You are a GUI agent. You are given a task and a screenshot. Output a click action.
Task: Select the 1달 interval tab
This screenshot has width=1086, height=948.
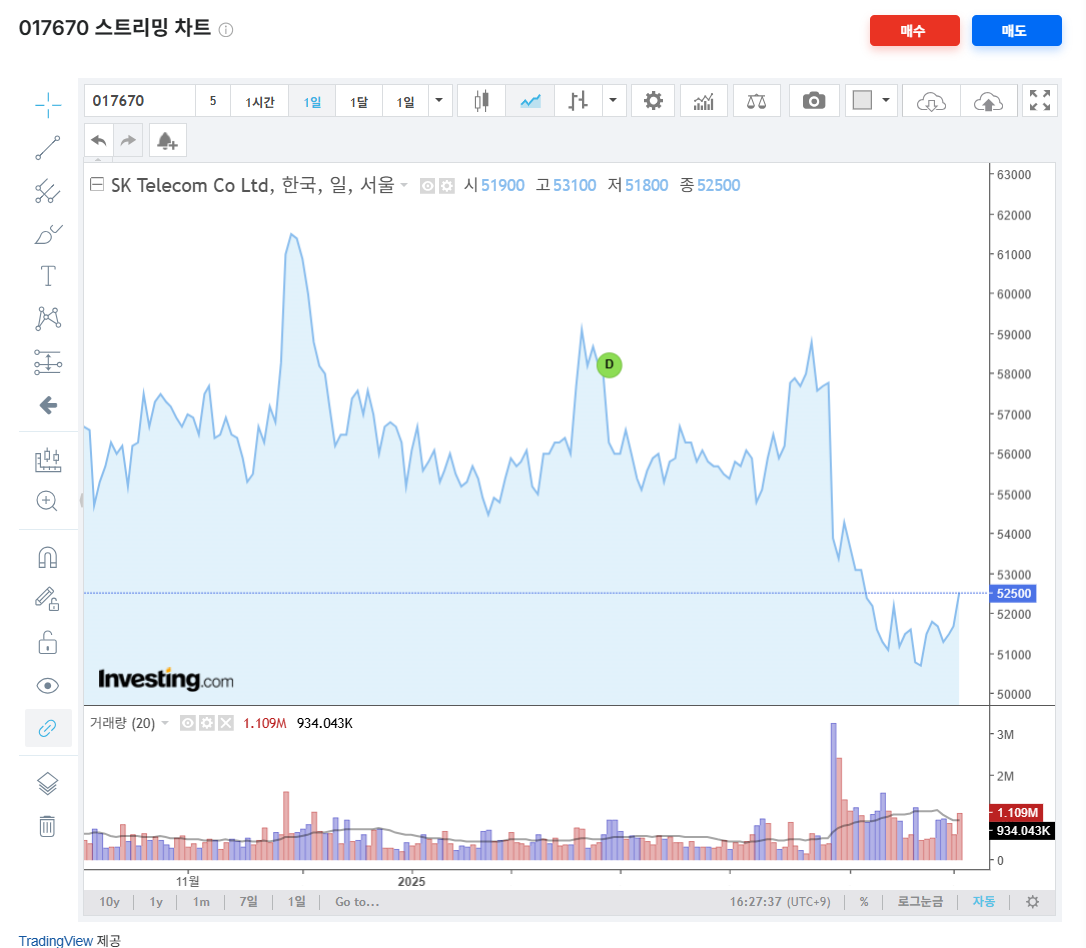pos(359,100)
